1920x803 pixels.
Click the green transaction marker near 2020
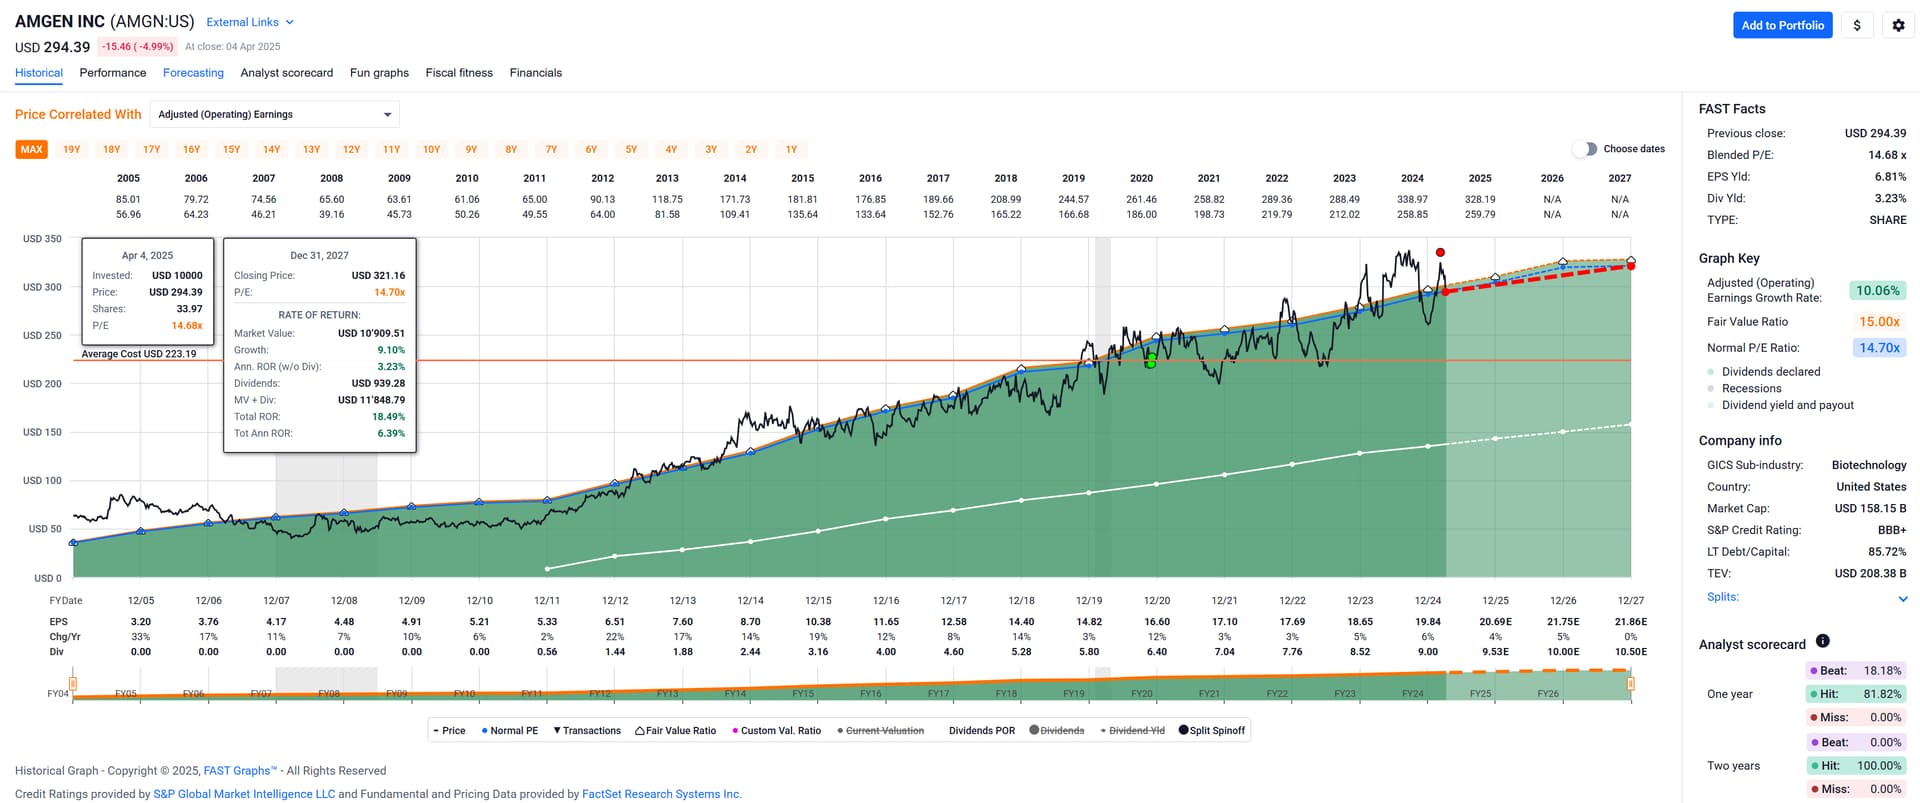(x=1151, y=360)
